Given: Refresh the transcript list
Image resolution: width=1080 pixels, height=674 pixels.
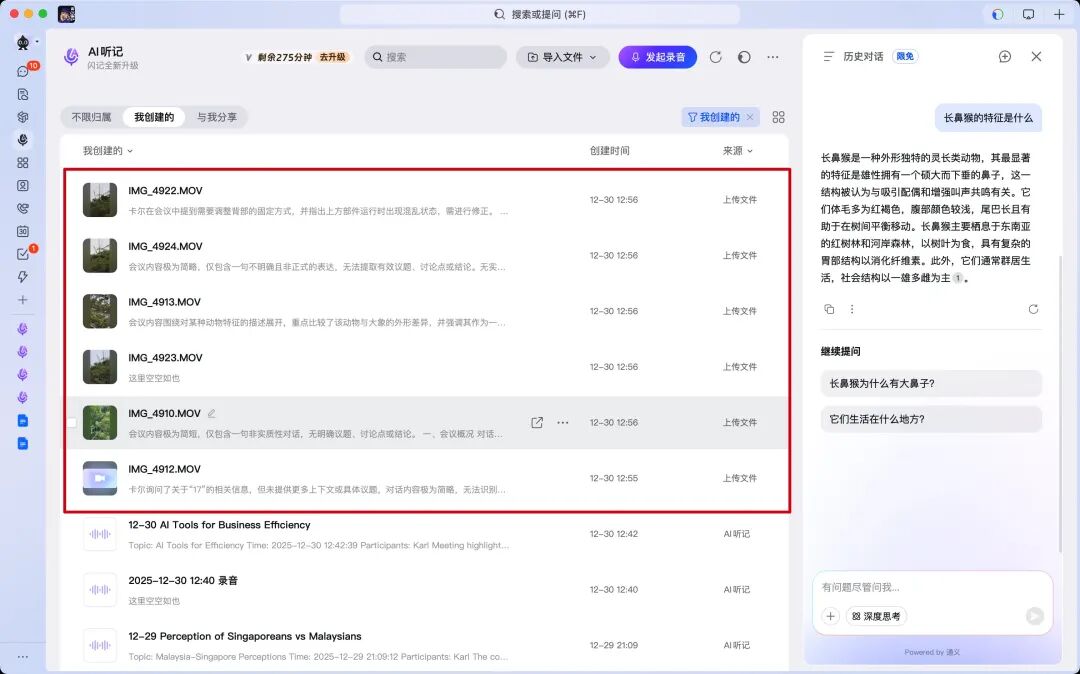Looking at the screenshot, I should (717, 57).
